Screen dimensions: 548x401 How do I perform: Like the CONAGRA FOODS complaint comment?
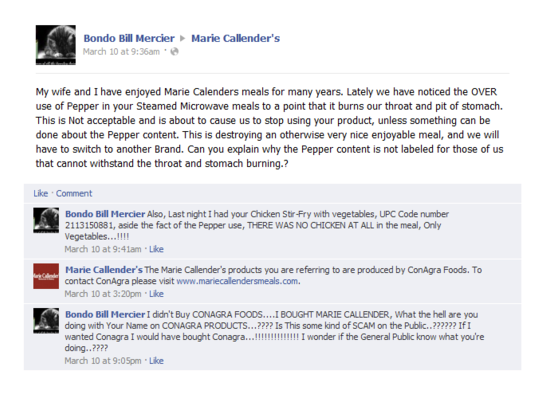click(156, 361)
